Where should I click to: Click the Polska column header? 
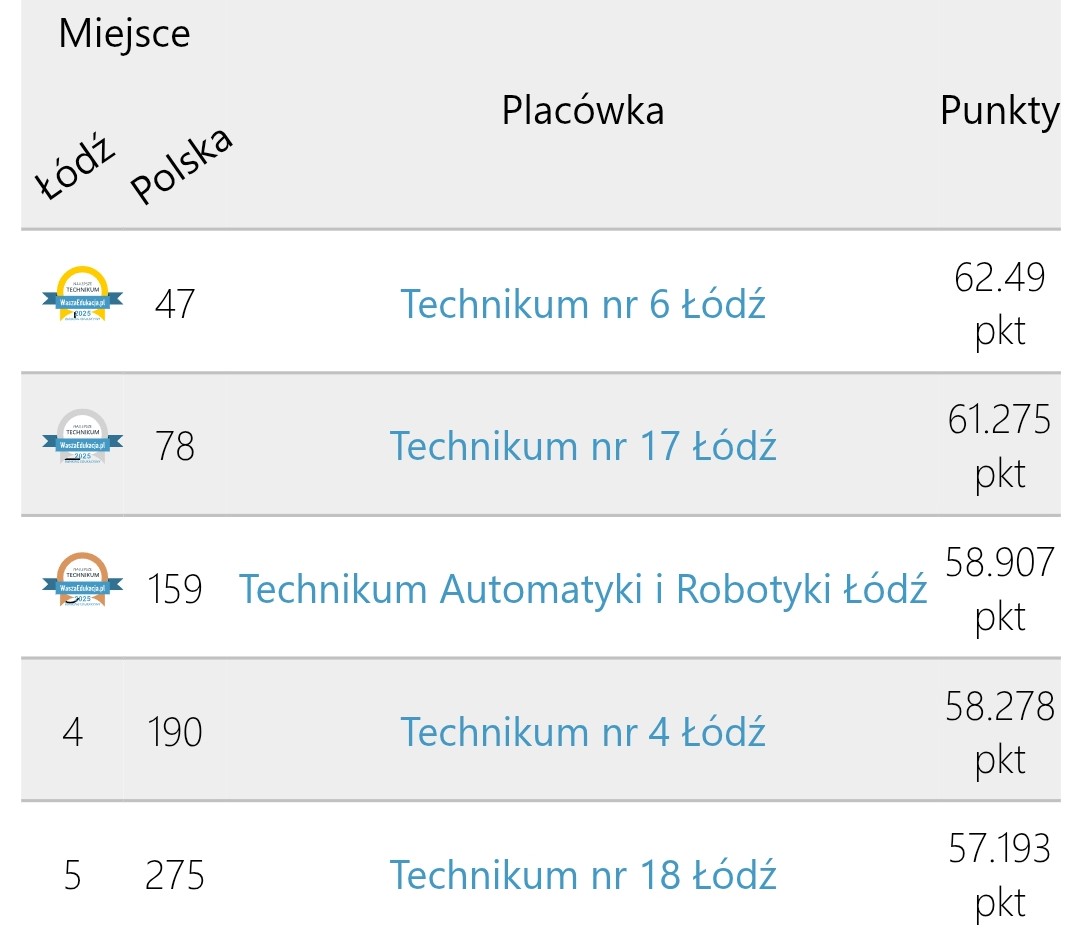click(181, 165)
